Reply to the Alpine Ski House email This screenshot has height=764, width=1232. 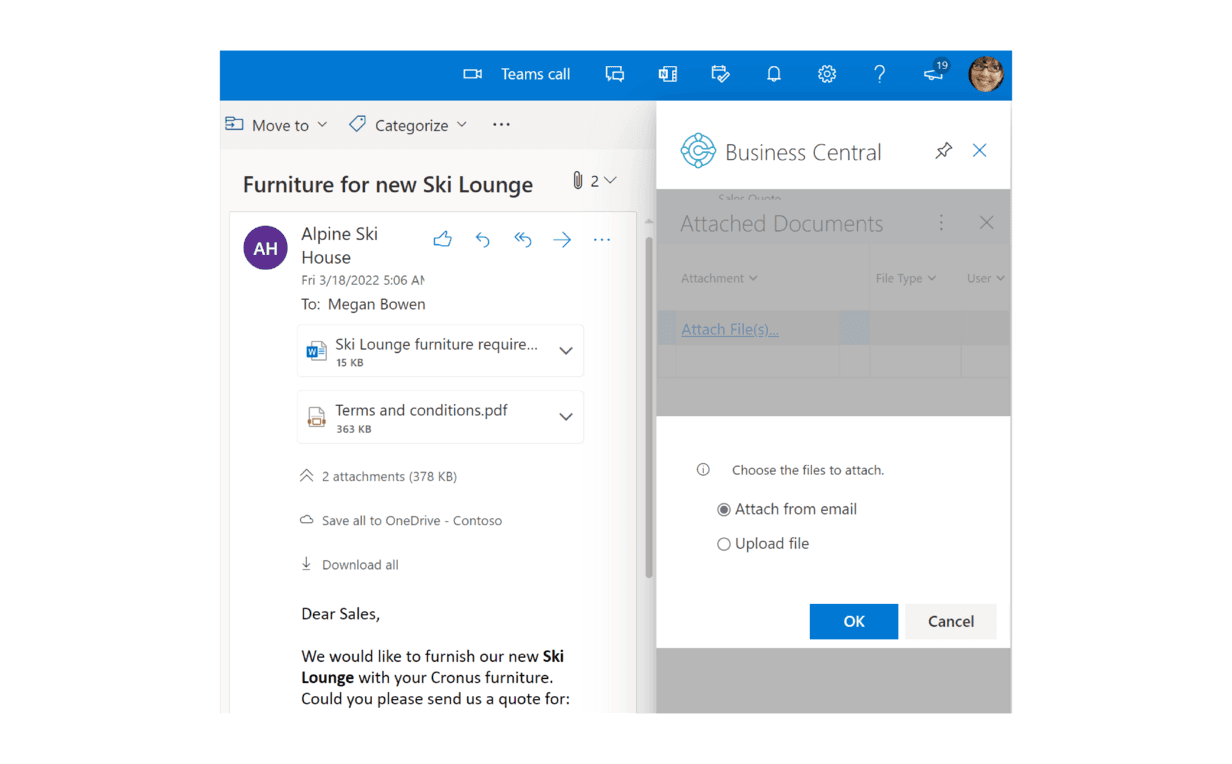[482, 239]
